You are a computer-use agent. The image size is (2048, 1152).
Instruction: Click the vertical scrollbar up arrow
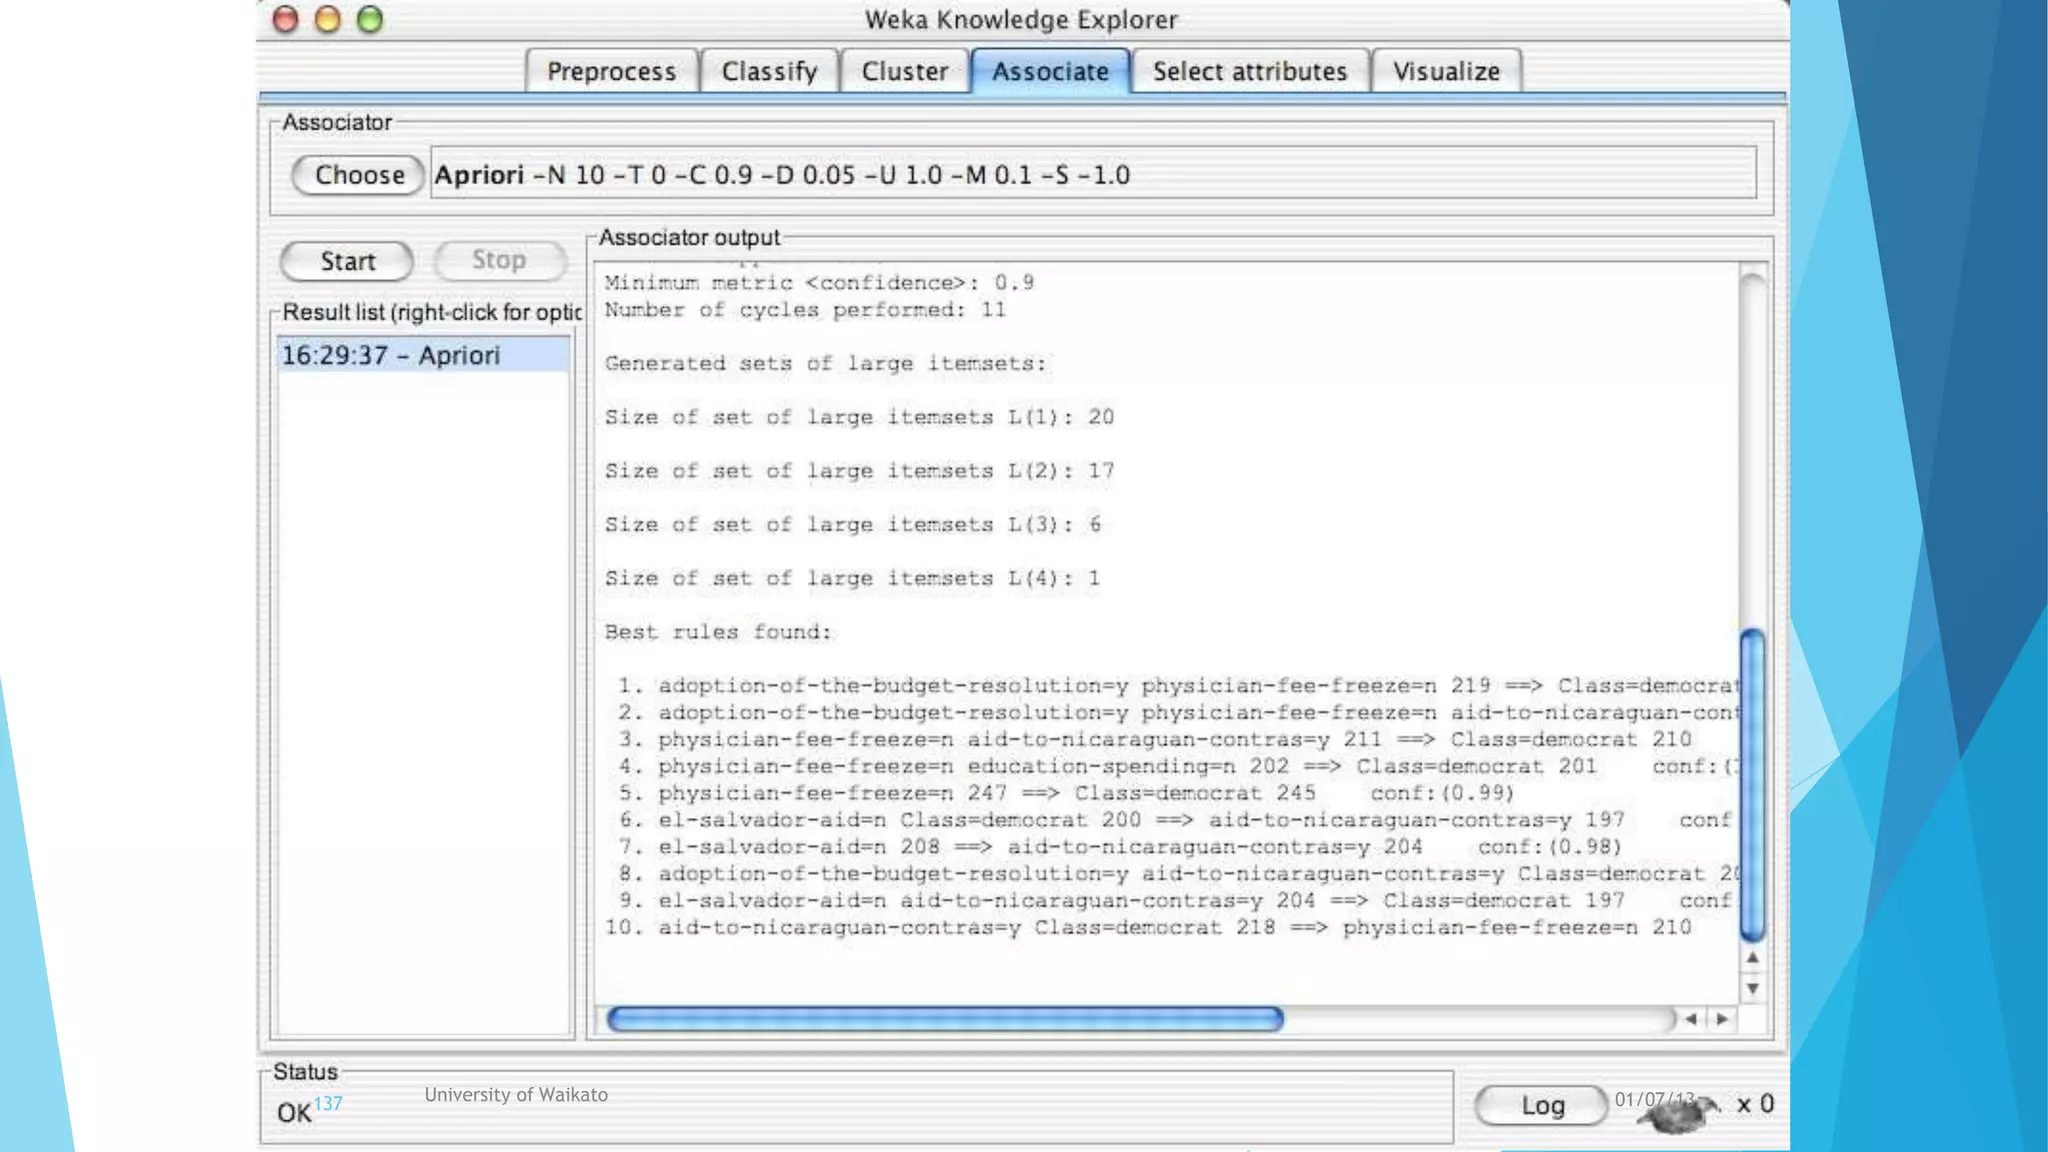tap(1752, 958)
